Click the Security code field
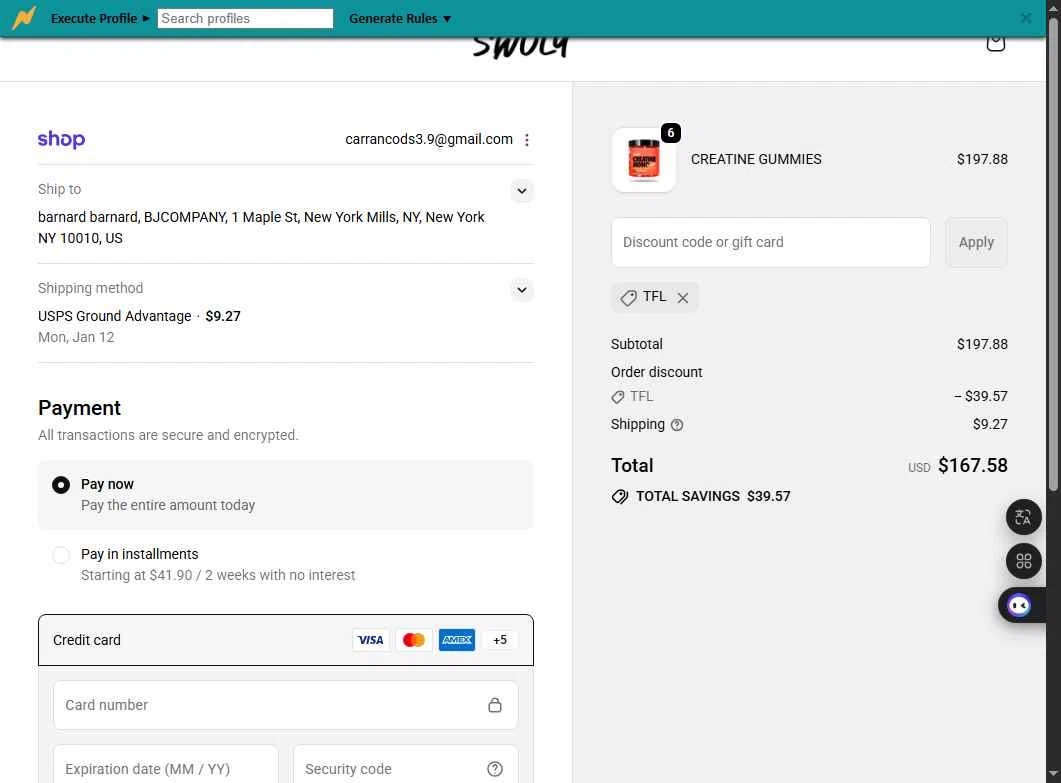Viewport: 1061px width, 783px height. pos(405,765)
